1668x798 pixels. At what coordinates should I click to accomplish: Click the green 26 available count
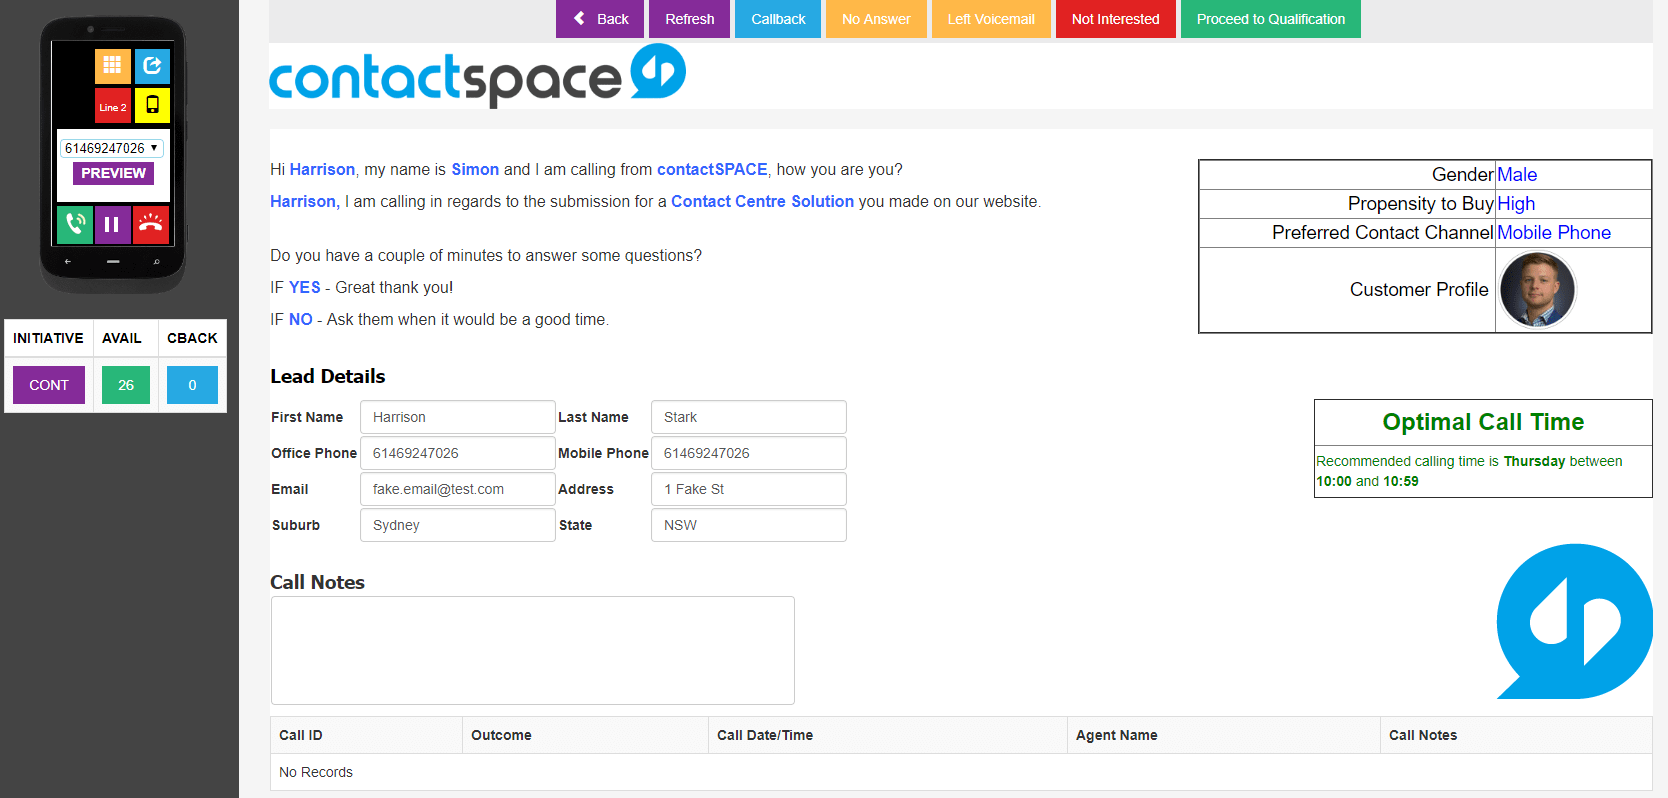(126, 385)
